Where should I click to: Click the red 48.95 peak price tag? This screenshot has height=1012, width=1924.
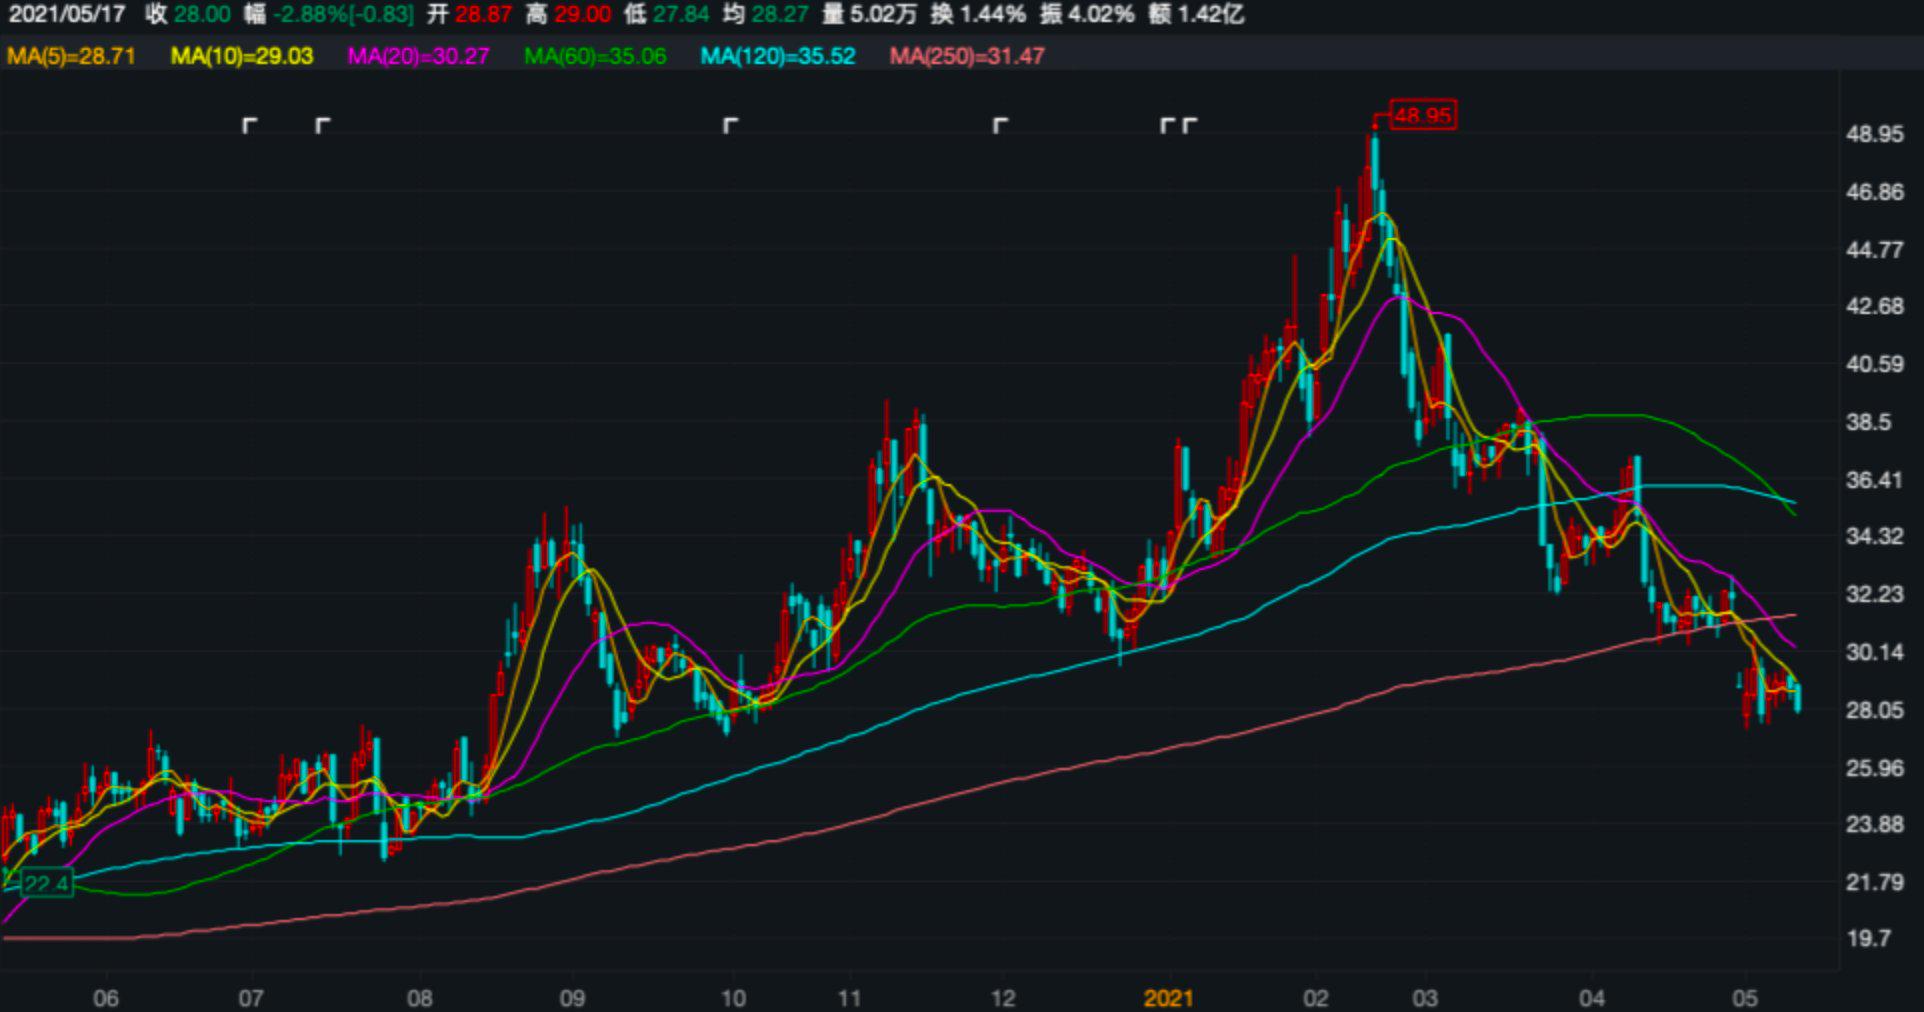pos(1422,115)
